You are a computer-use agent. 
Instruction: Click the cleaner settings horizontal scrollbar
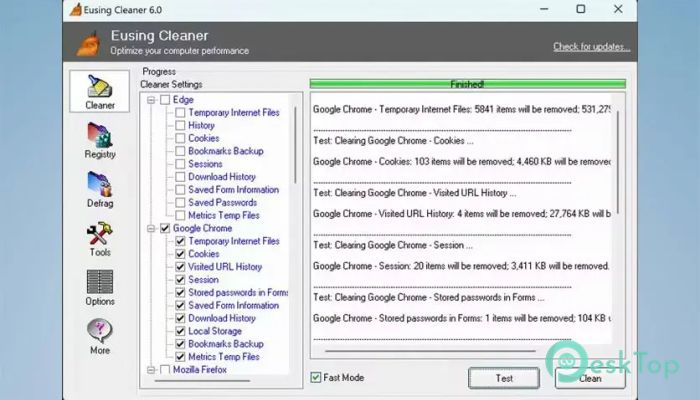(202, 381)
